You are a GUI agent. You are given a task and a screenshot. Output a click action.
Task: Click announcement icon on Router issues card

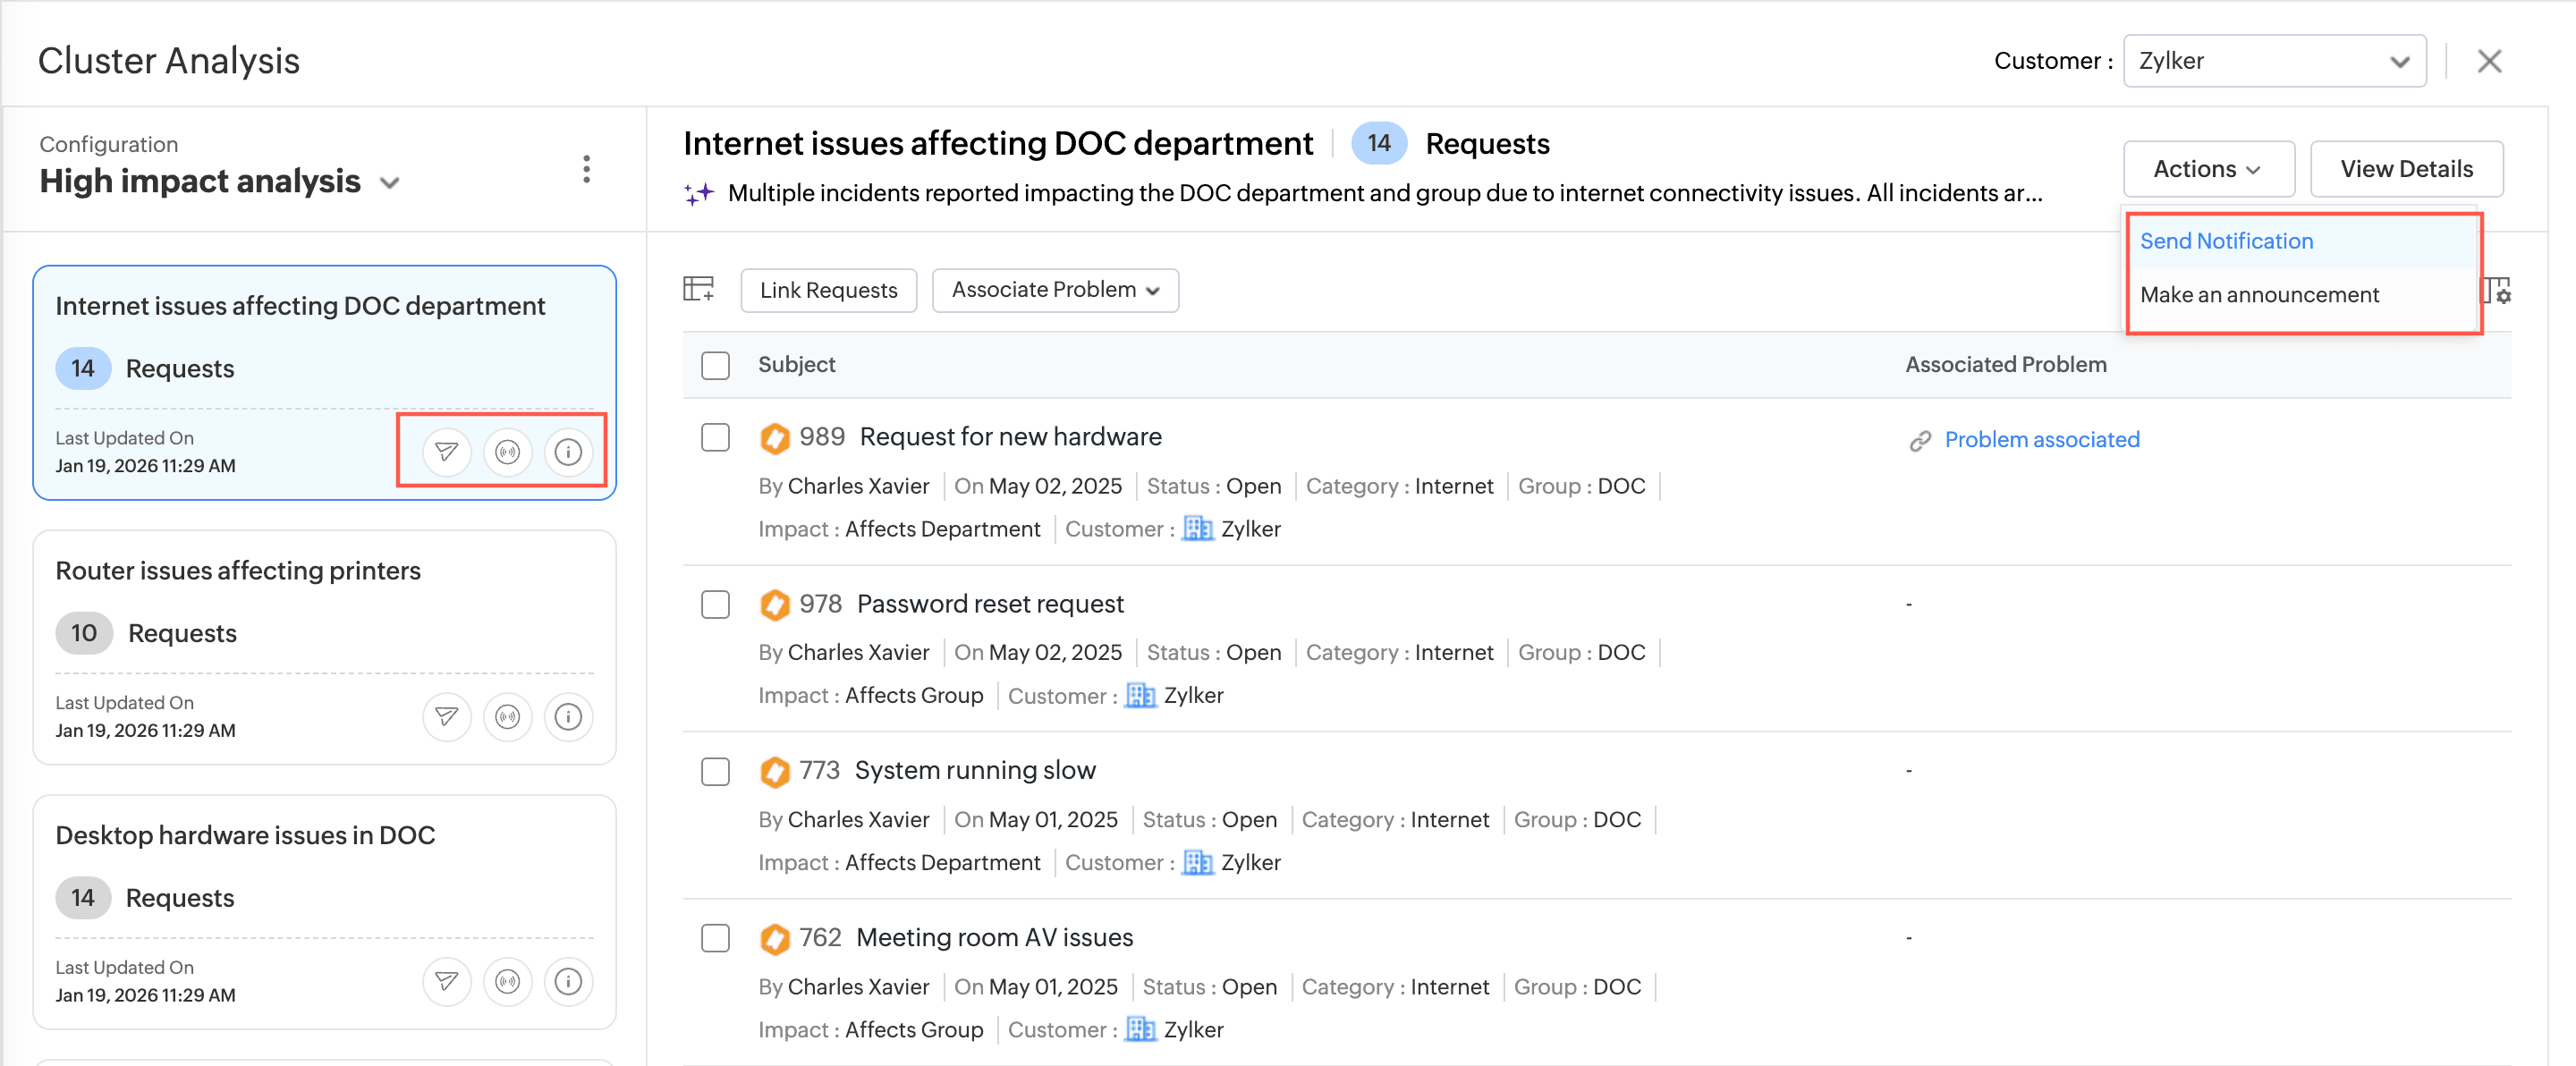click(507, 717)
